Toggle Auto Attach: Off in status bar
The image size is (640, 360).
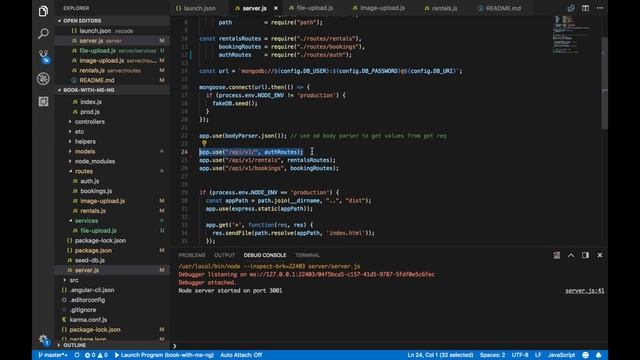click(241, 355)
